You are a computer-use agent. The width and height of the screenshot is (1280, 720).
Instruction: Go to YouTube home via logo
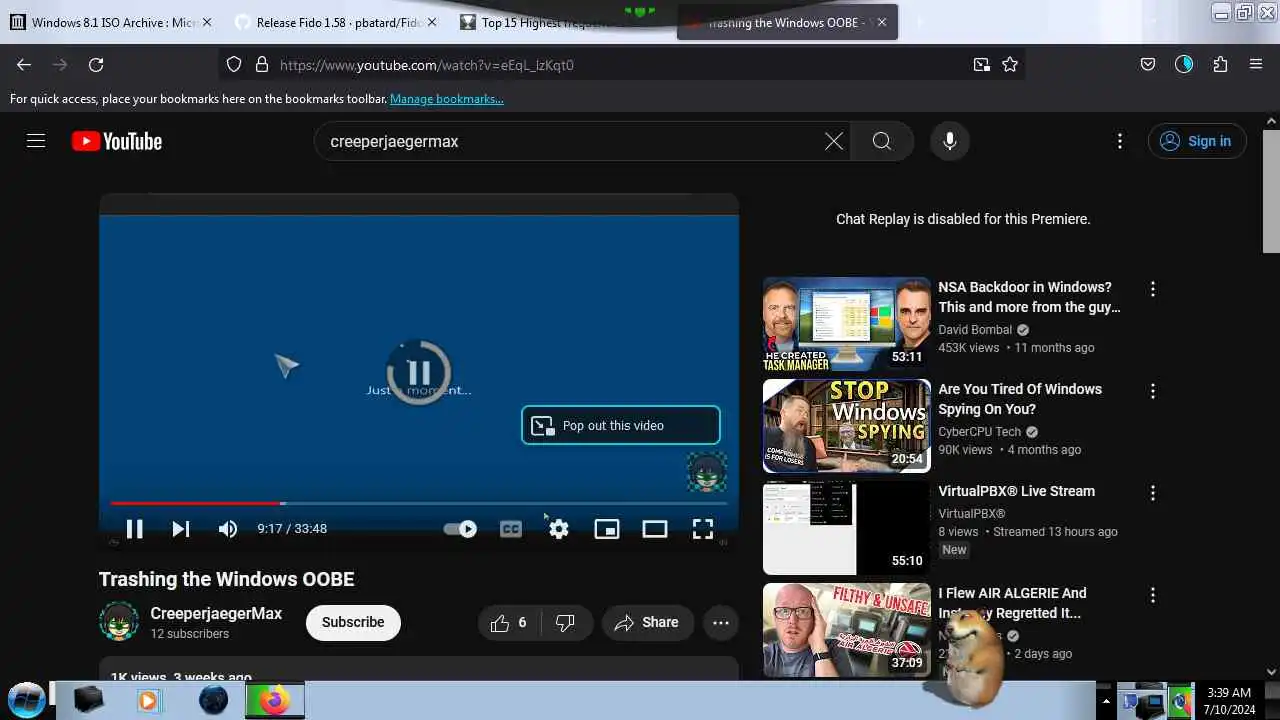[x=117, y=141]
